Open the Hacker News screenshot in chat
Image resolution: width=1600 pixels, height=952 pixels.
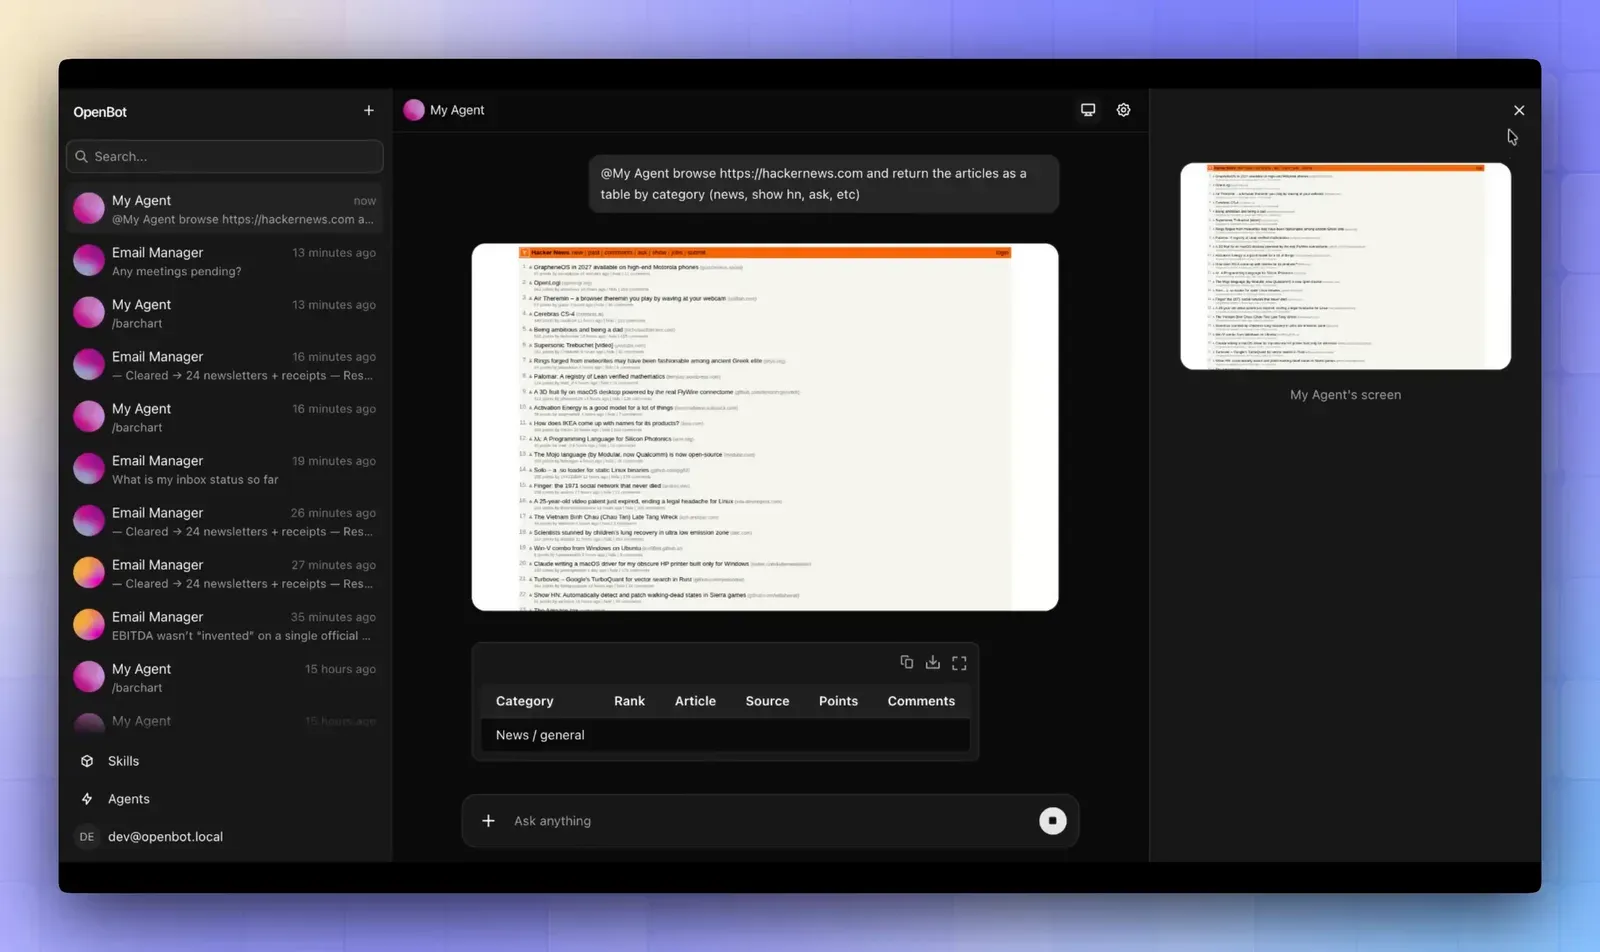[765, 427]
